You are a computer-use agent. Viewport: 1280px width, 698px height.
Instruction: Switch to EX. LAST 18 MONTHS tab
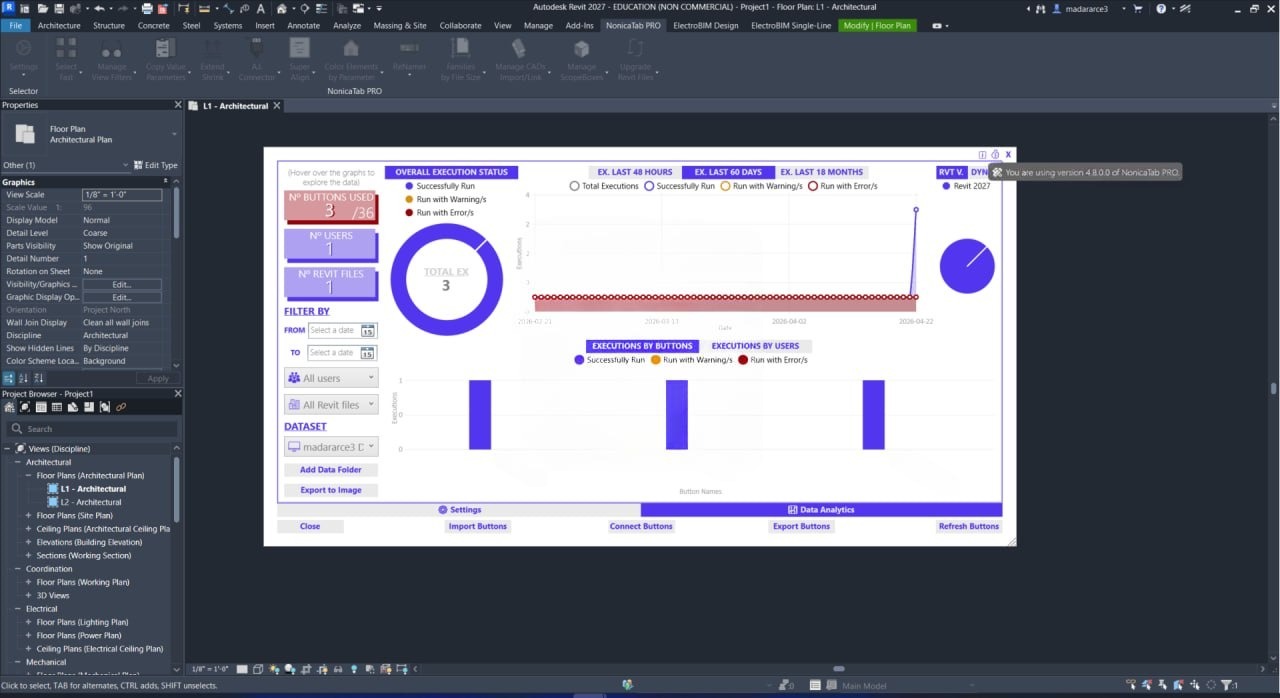tap(821, 172)
